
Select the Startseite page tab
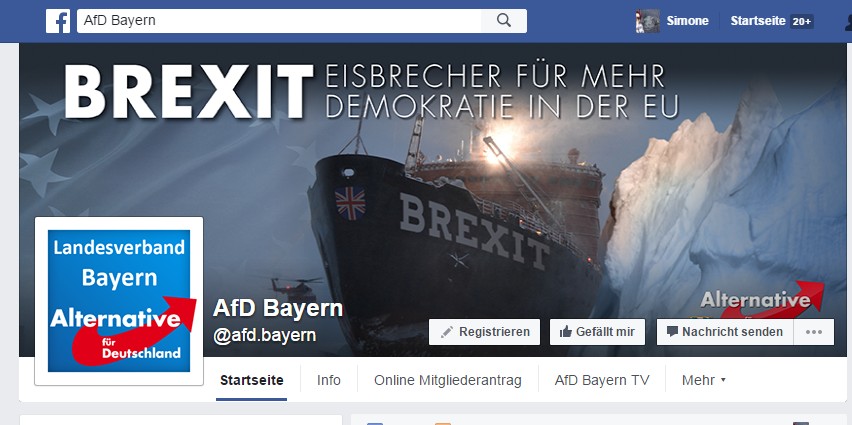click(252, 380)
